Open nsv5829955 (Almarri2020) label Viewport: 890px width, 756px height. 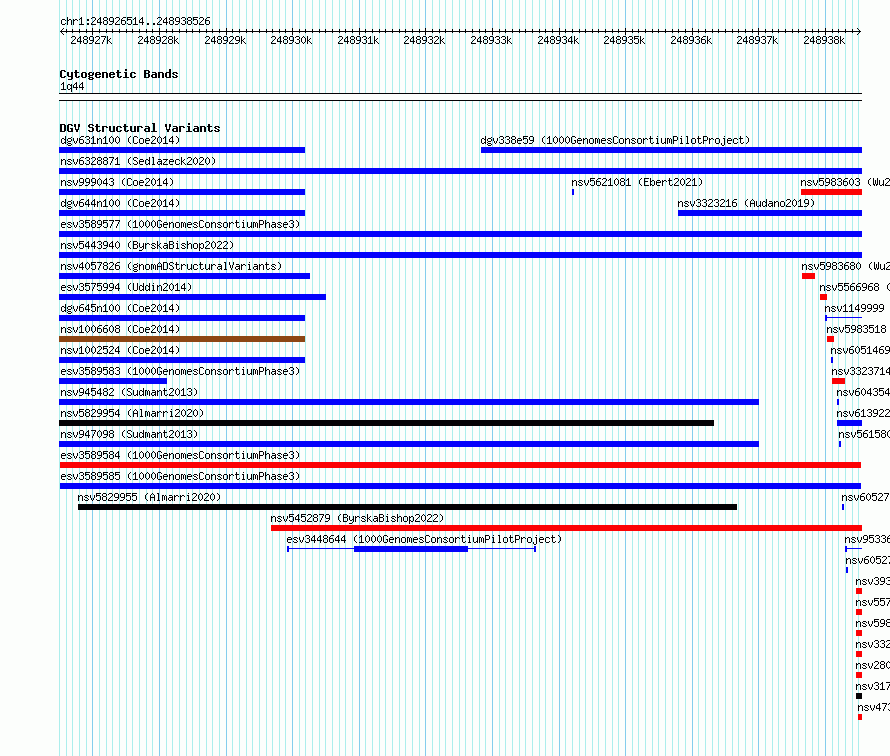(149, 497)
